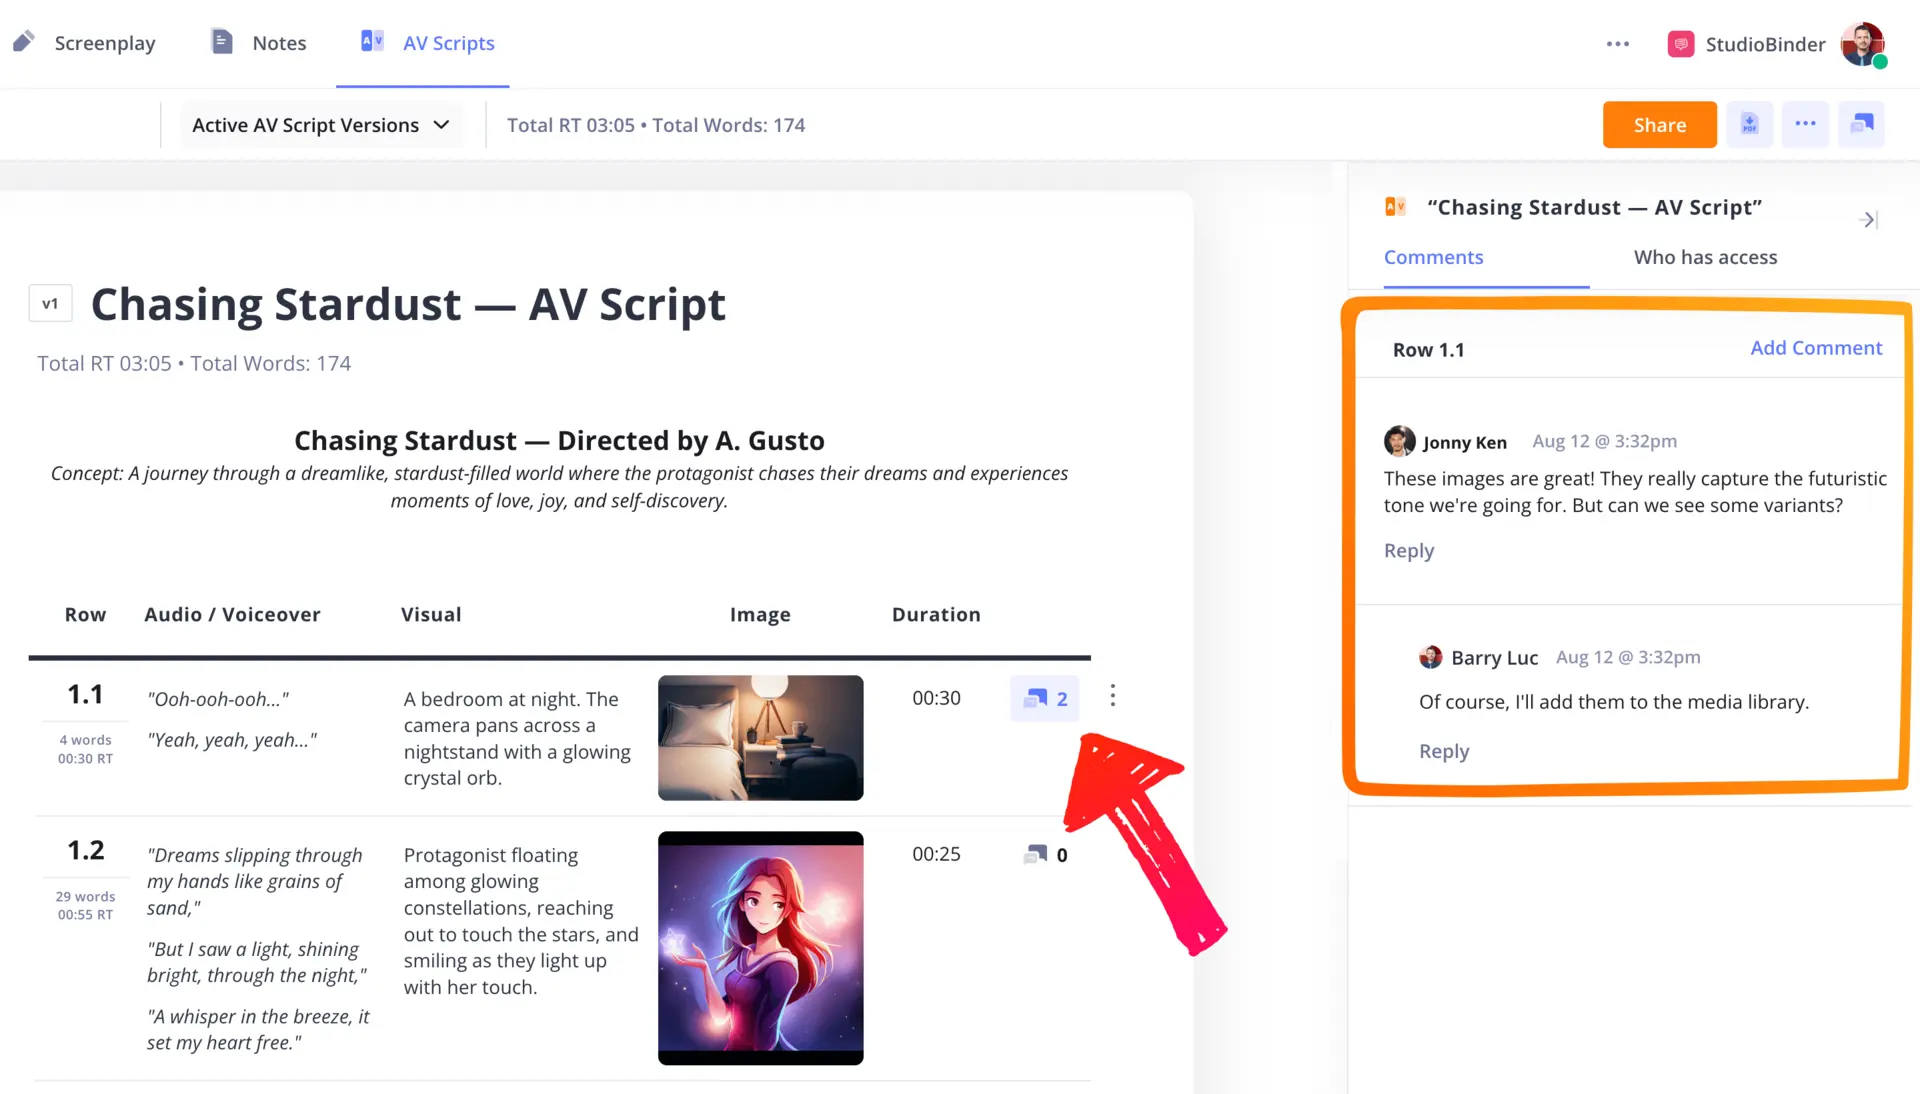Click the v1 version badge

(50, 304)
